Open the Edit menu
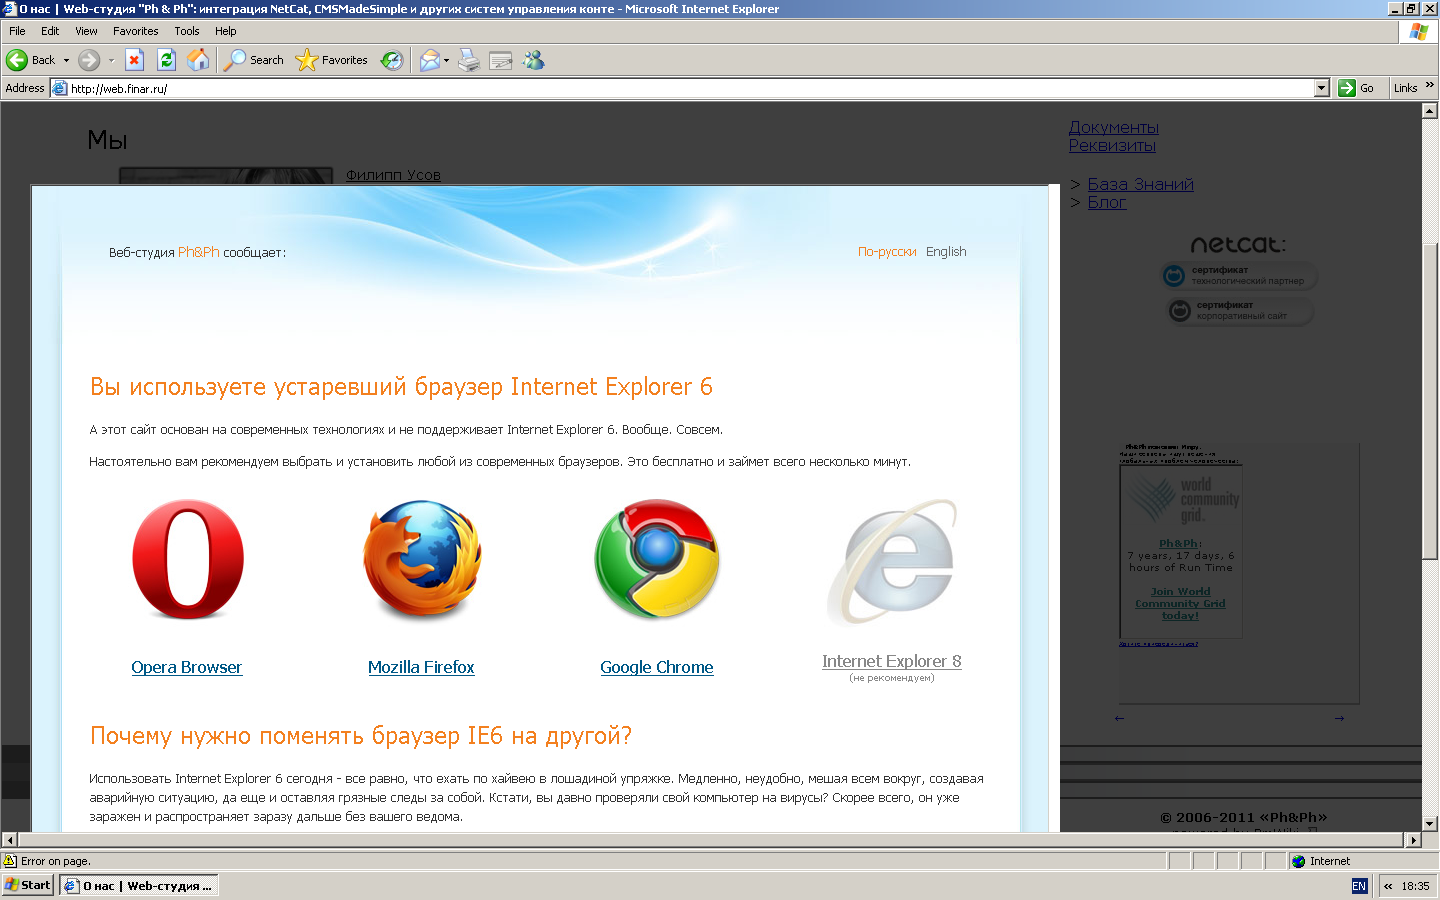 (50, 31)
